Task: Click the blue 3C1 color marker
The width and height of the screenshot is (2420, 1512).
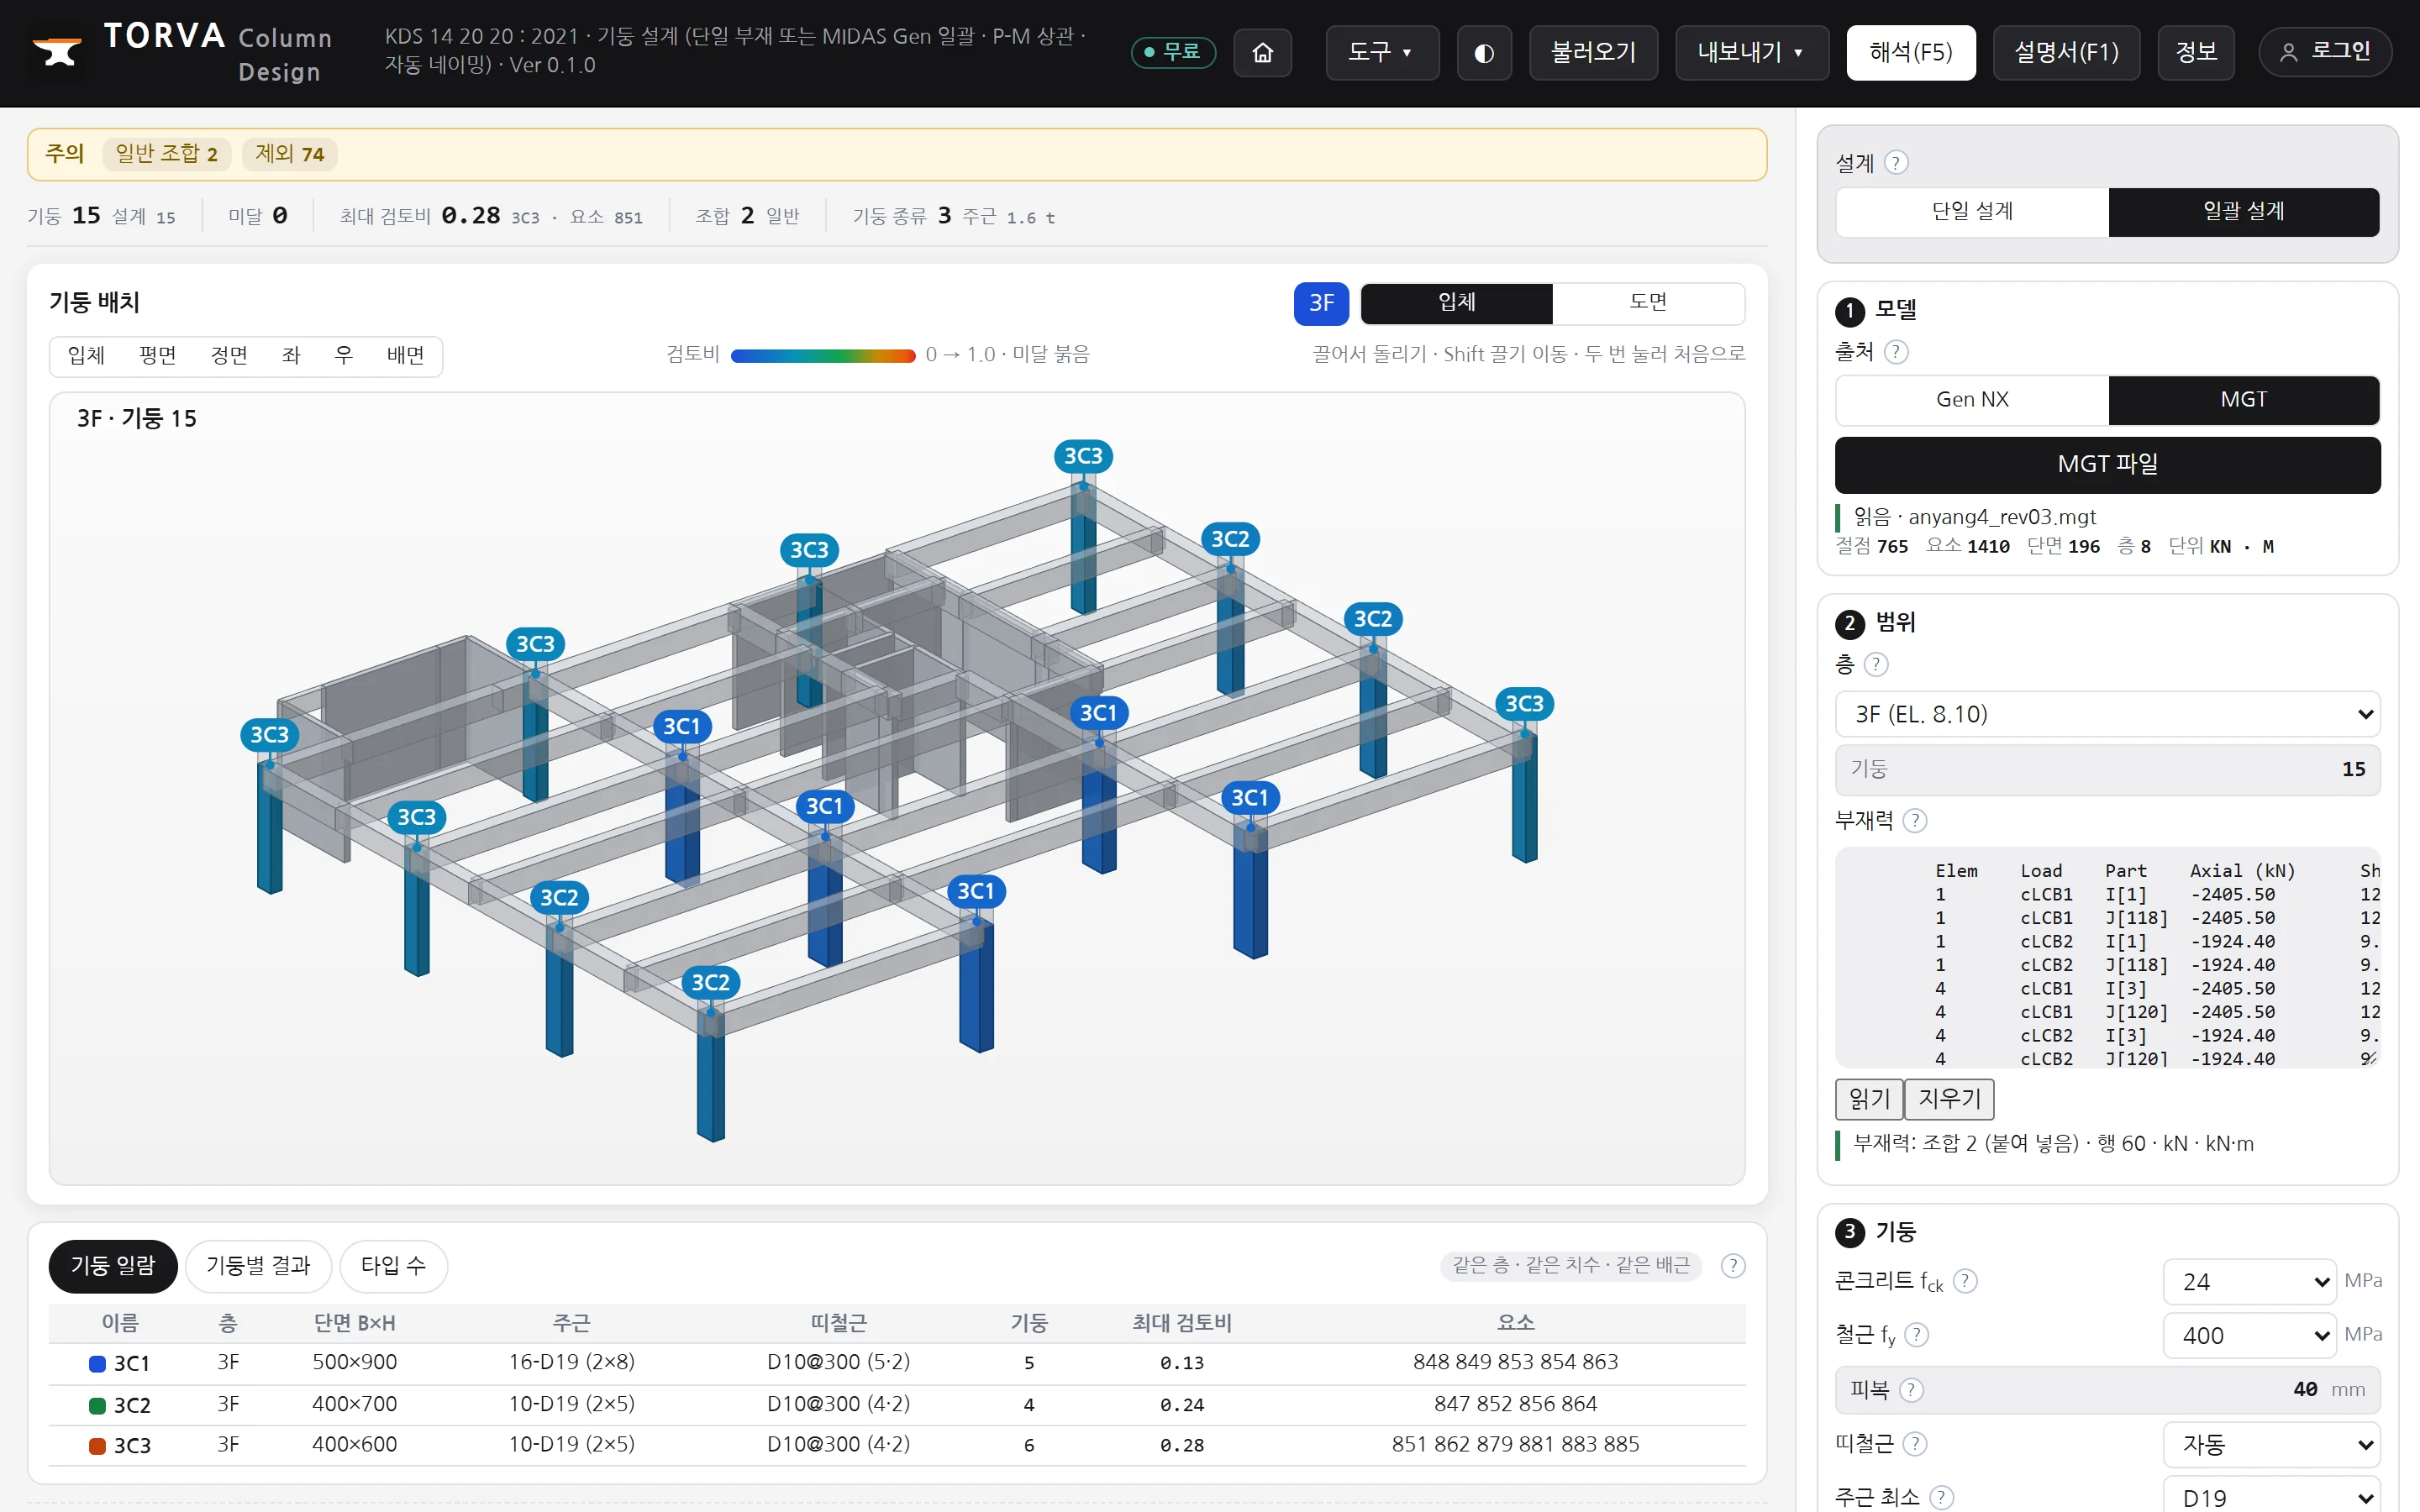Action: point(98,1364)
